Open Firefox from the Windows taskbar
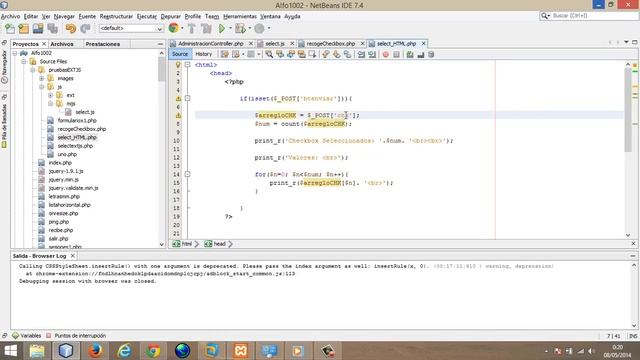The height and width of the screenshot is (360, 640). pos(95,351)
